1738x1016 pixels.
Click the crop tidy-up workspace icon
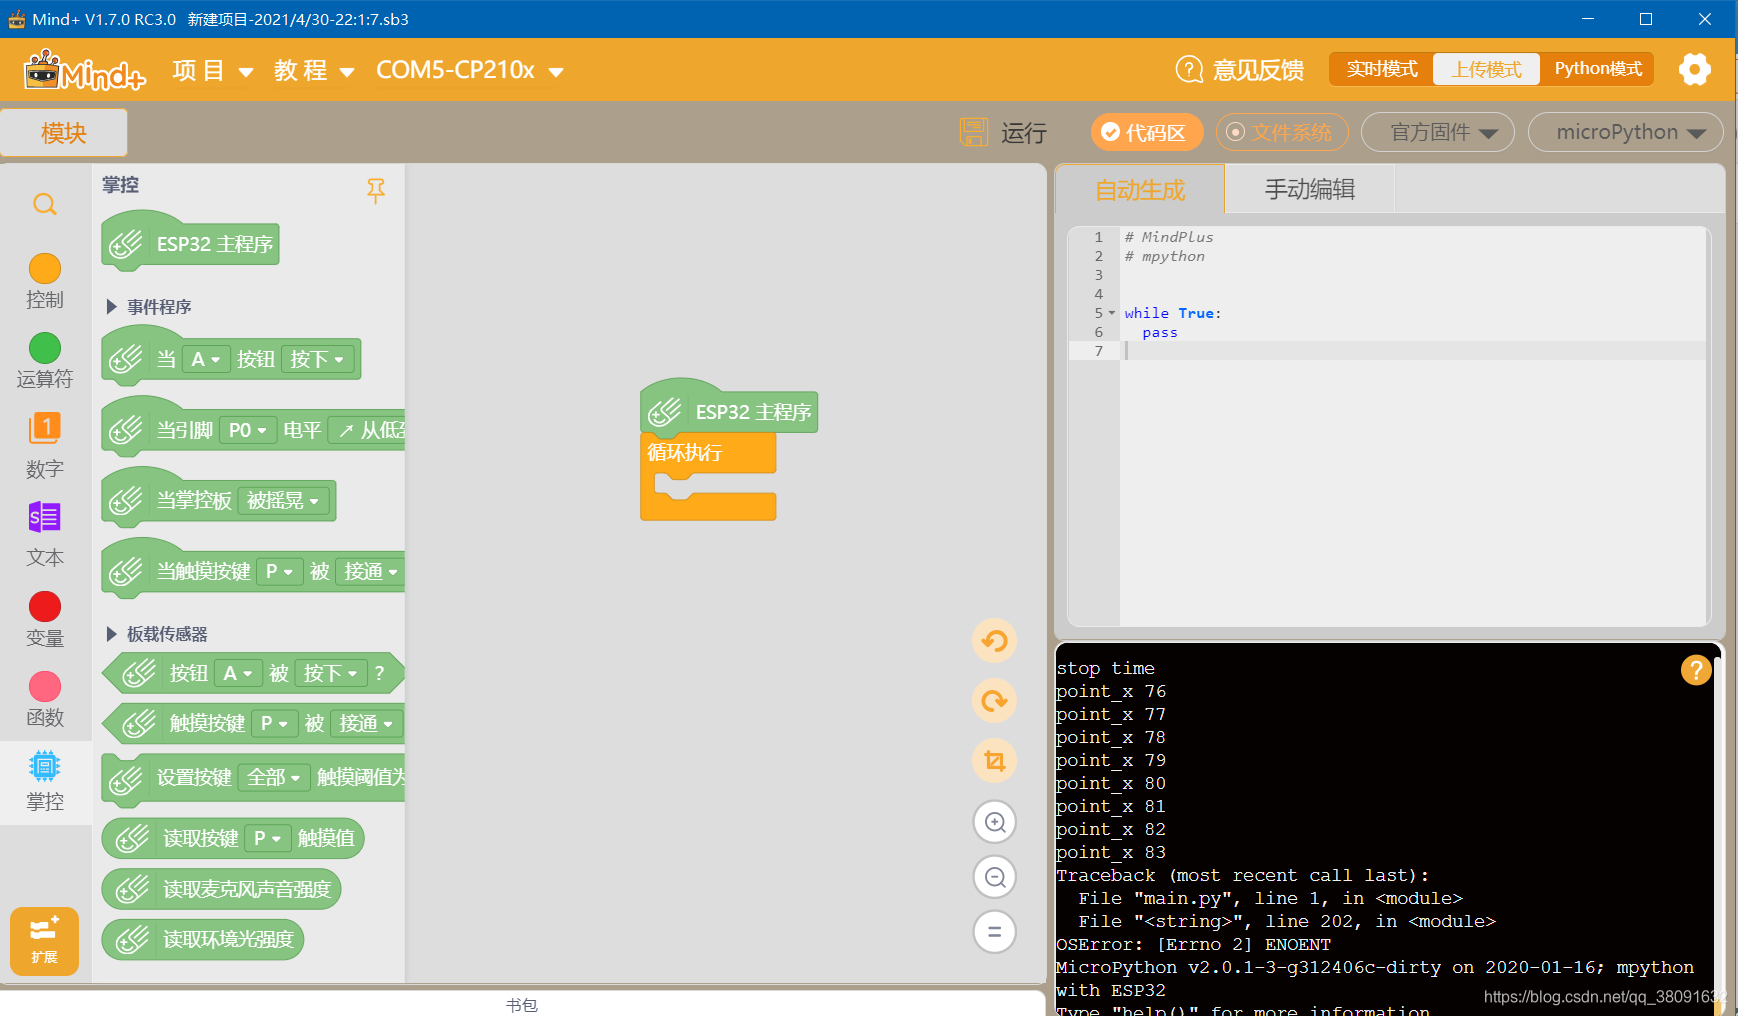pyautogui.click(x=994, y=760)
